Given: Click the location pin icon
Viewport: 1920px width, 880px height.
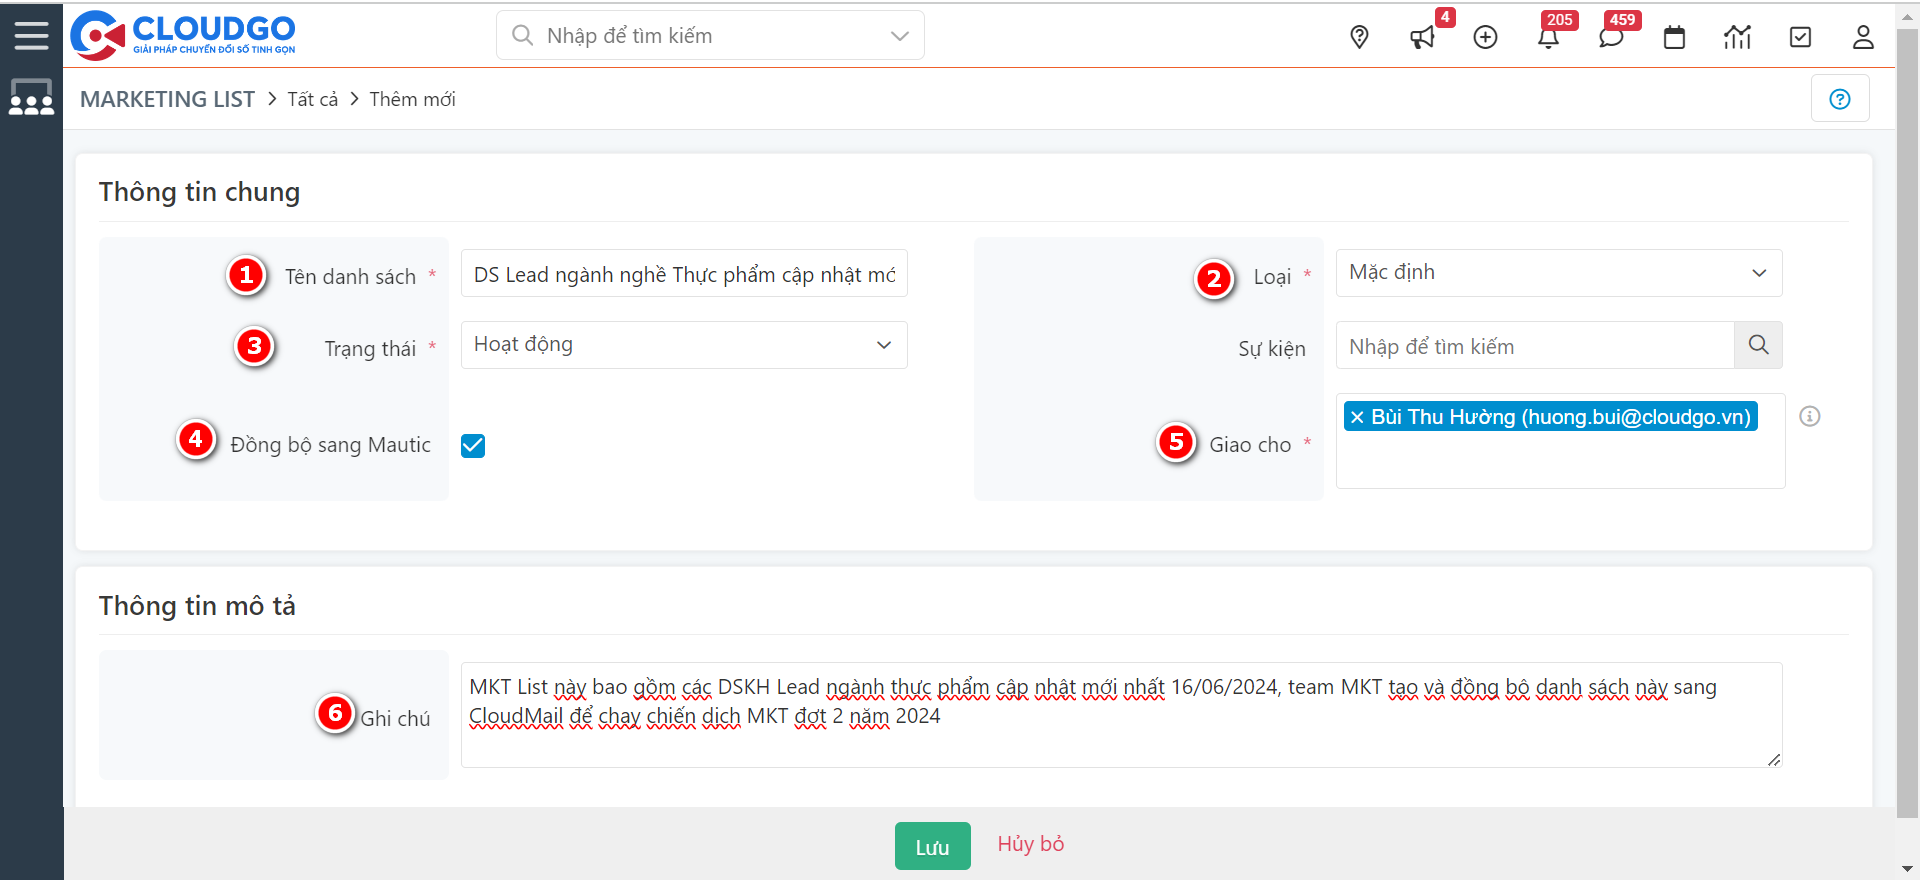Looking at the screenshot, I should pyautogui.click(x=1359, y=38).
